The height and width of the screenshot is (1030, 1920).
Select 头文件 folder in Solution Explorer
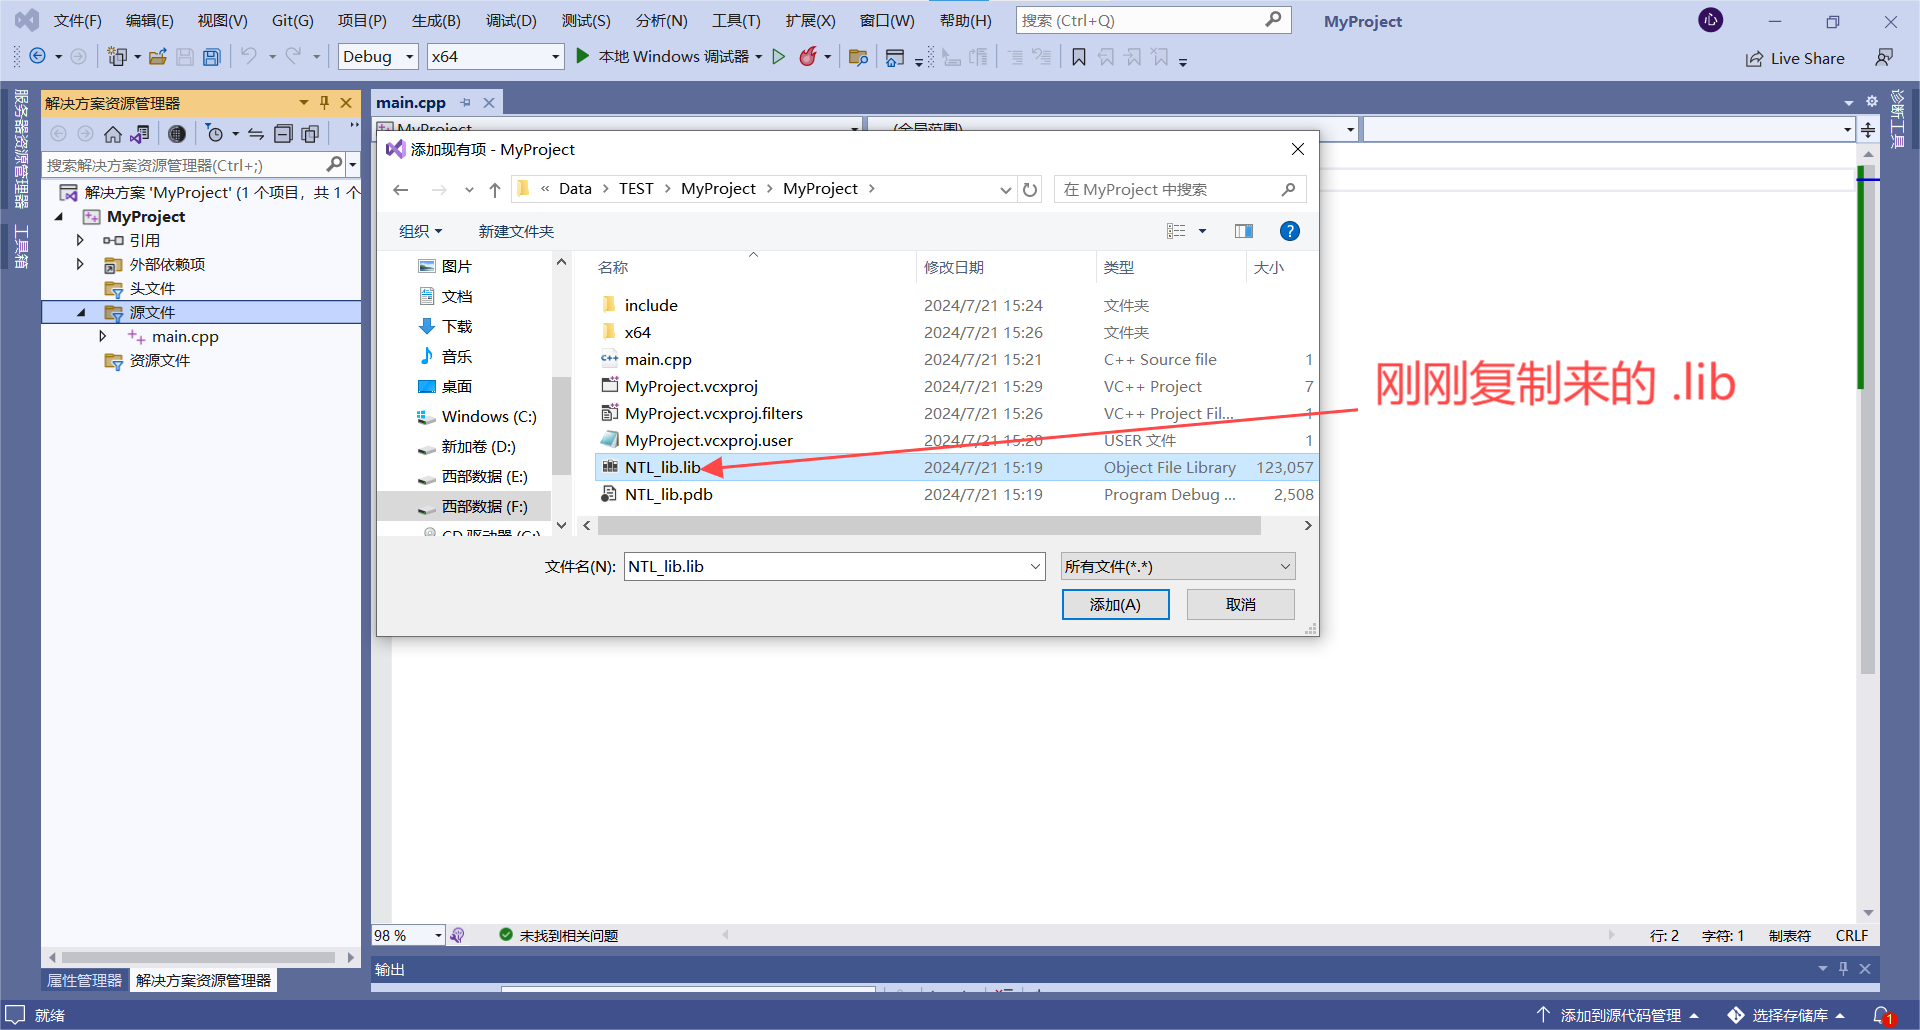(x=152, y=288)
